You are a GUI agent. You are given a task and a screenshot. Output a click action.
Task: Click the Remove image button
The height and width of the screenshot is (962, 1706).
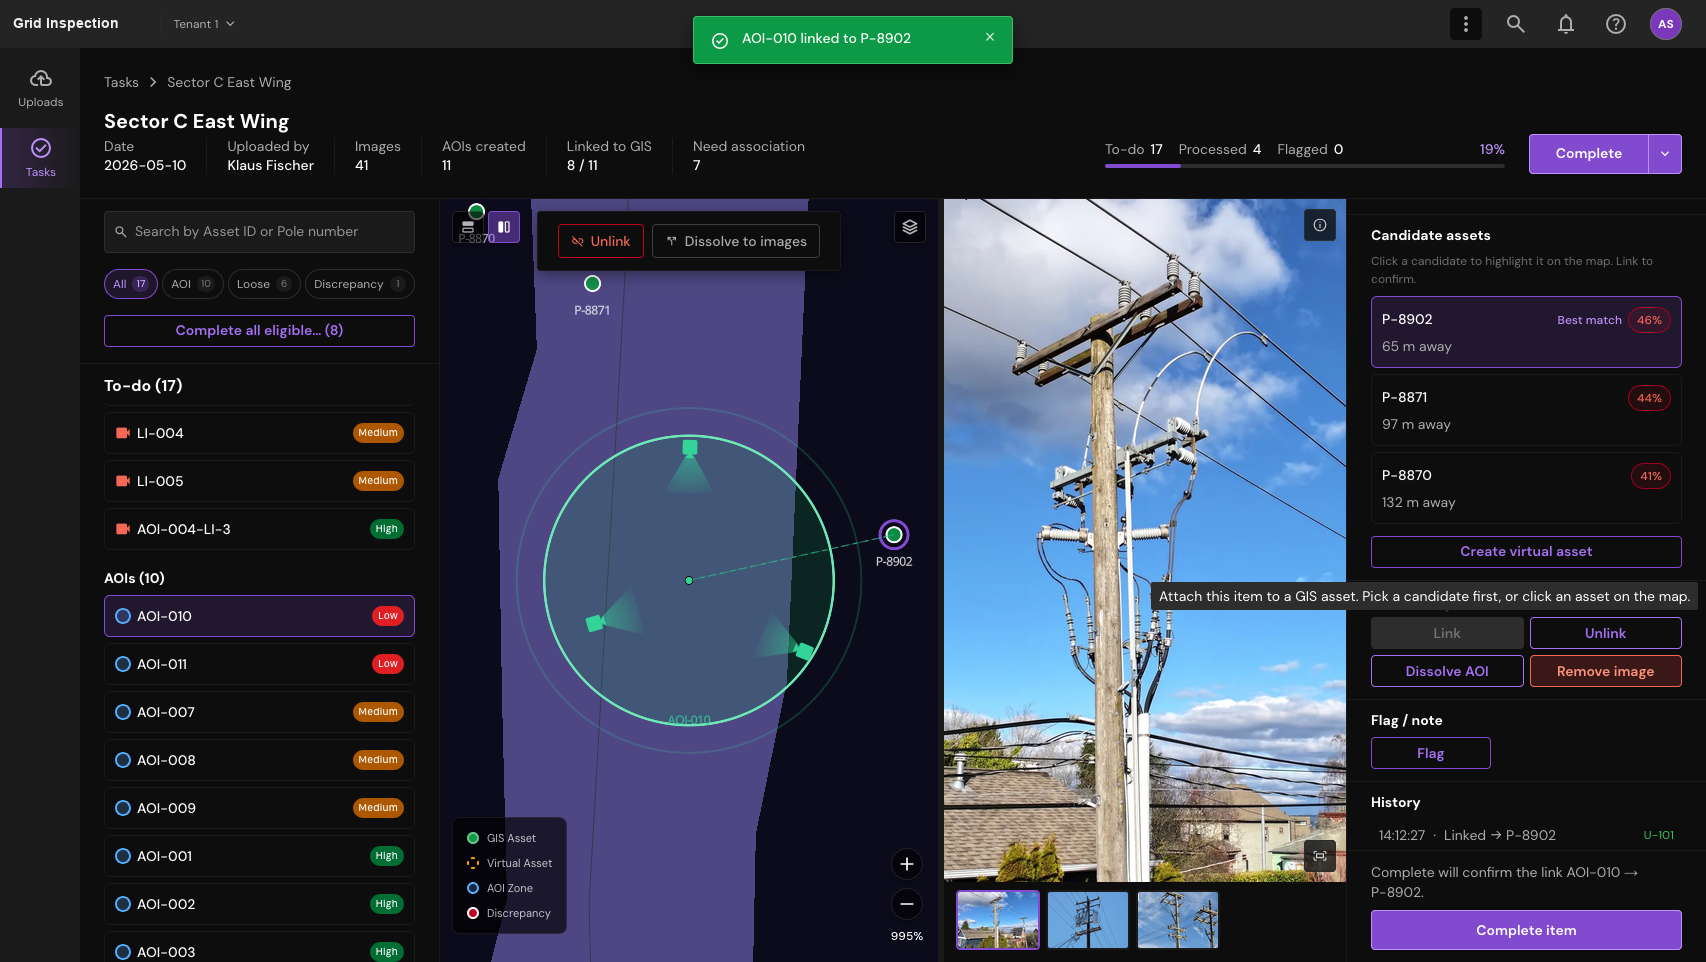click(x=1606, y=671)
